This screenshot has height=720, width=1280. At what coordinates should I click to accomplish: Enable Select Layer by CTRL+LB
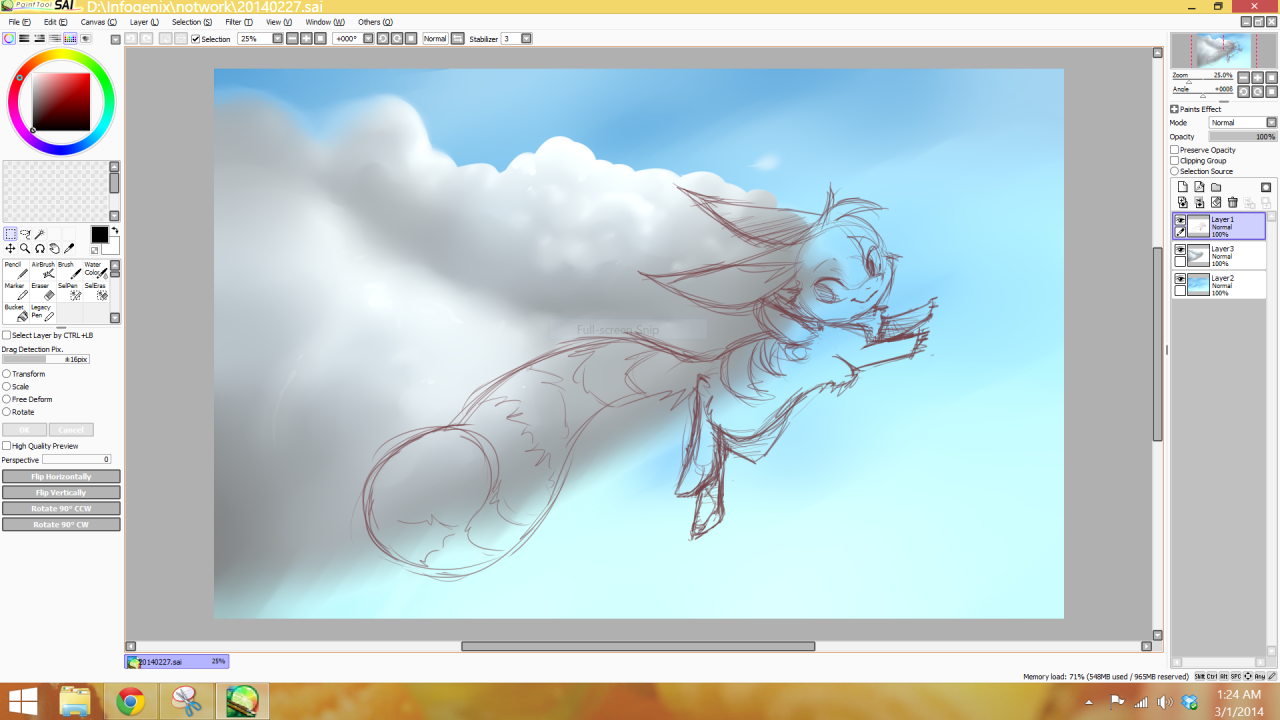[6, 335]
